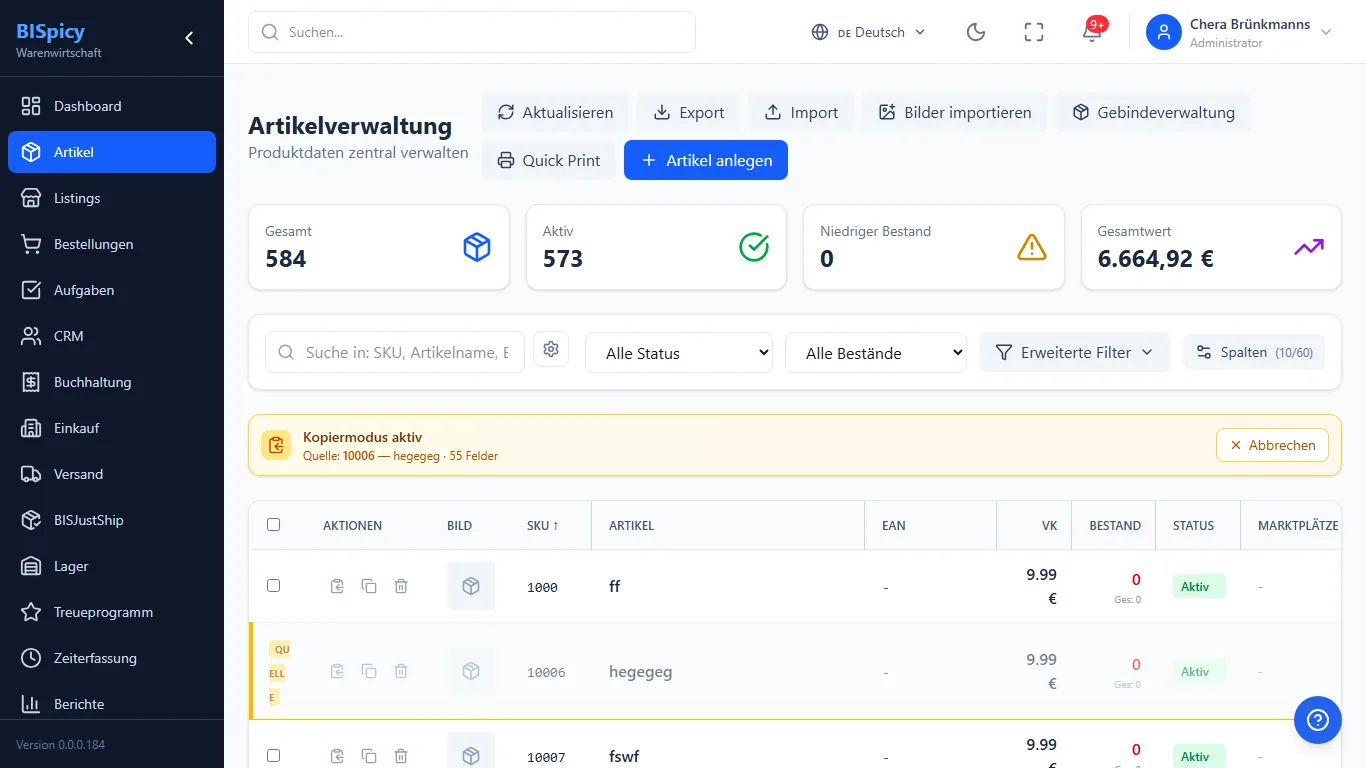Open the Spalten (10/60) column chooser

pos(1254,352)
